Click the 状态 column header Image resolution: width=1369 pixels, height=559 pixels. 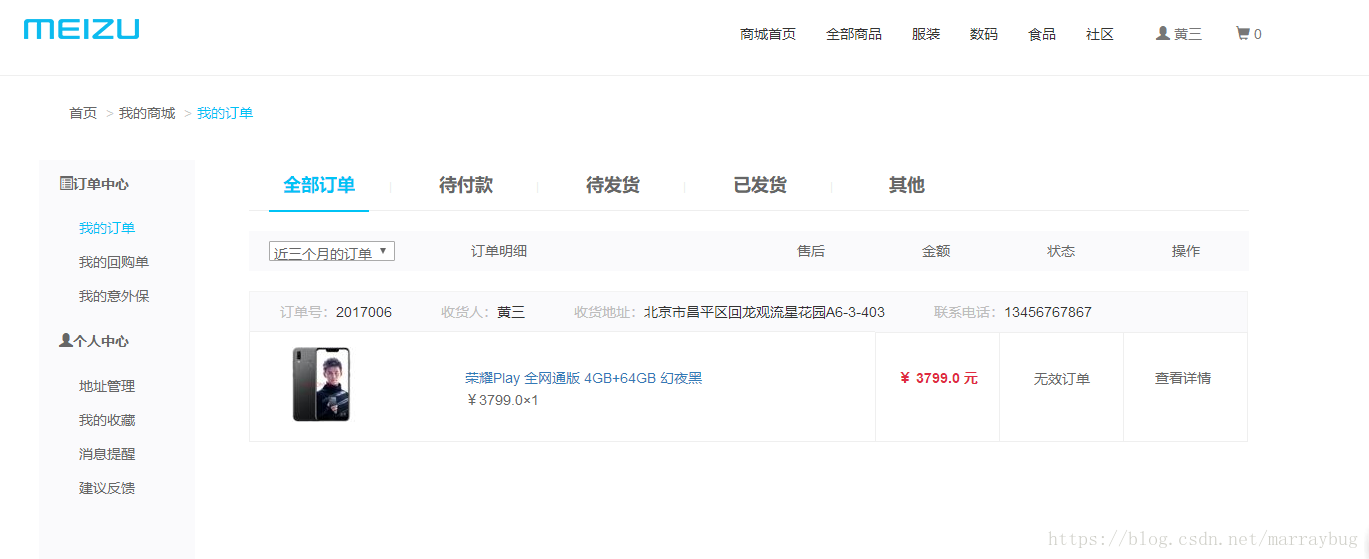1061,251
